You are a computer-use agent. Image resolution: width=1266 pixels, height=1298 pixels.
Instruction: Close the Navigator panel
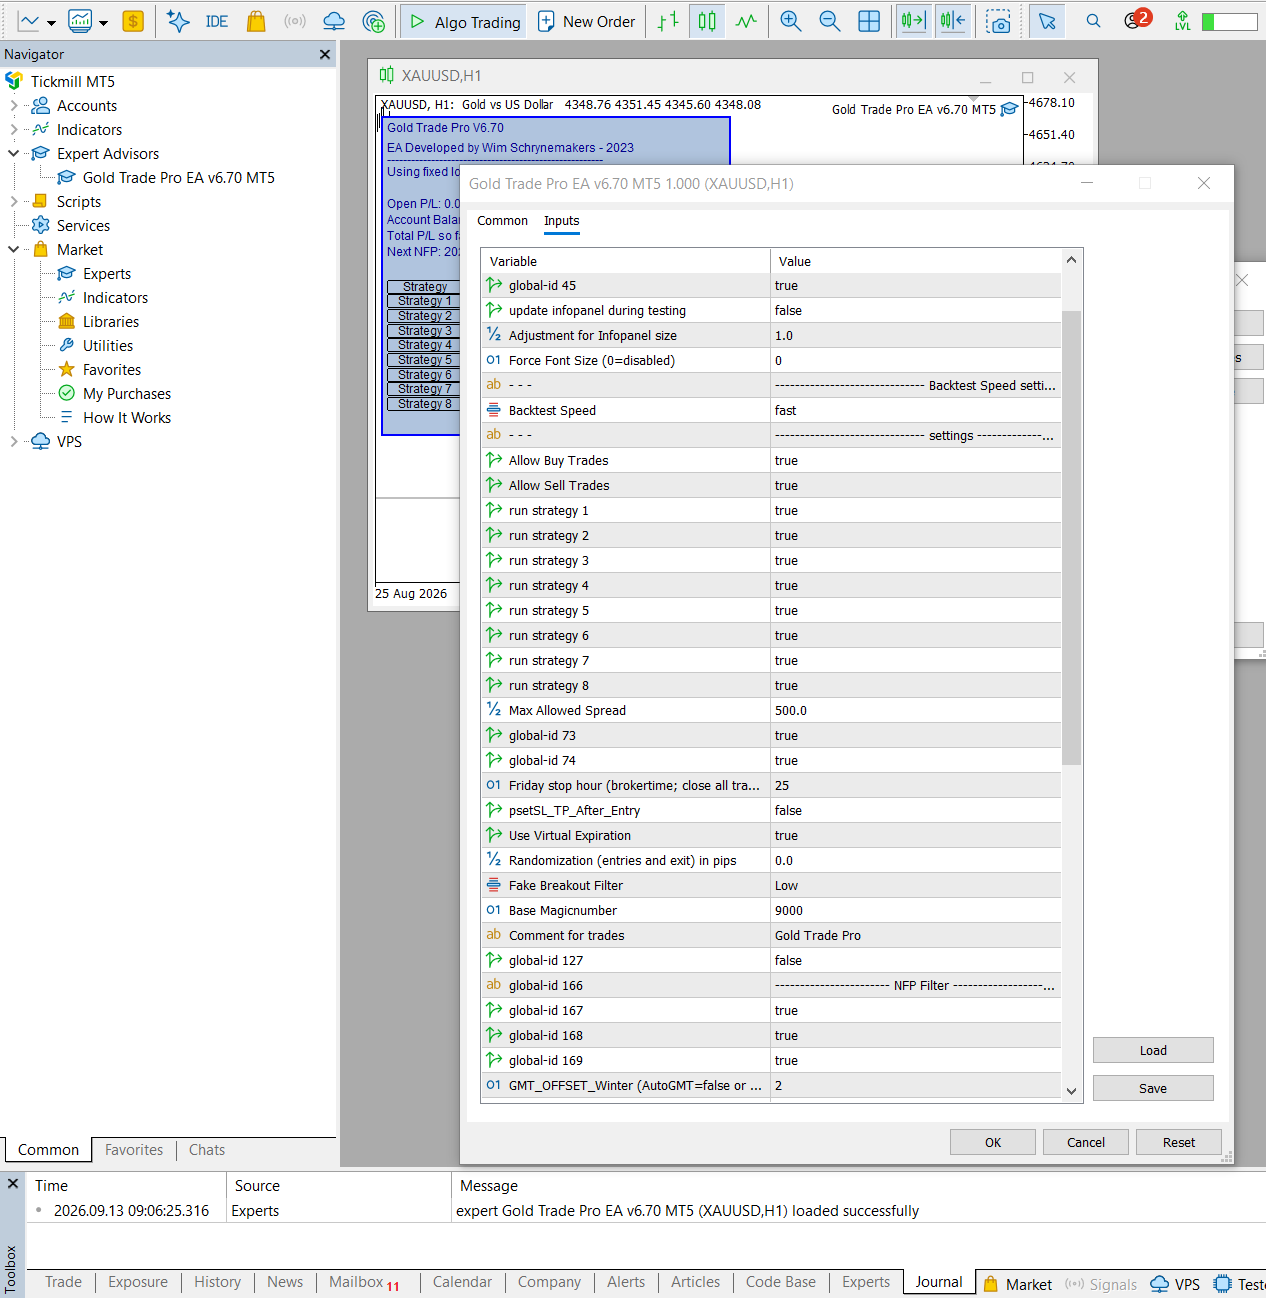pos(325,54)
